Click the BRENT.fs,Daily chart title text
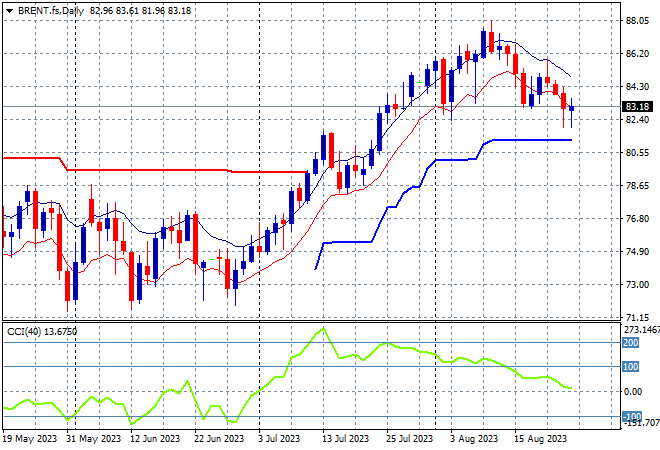The height and width of the screenshot is (450, 660). pos(51,11)
